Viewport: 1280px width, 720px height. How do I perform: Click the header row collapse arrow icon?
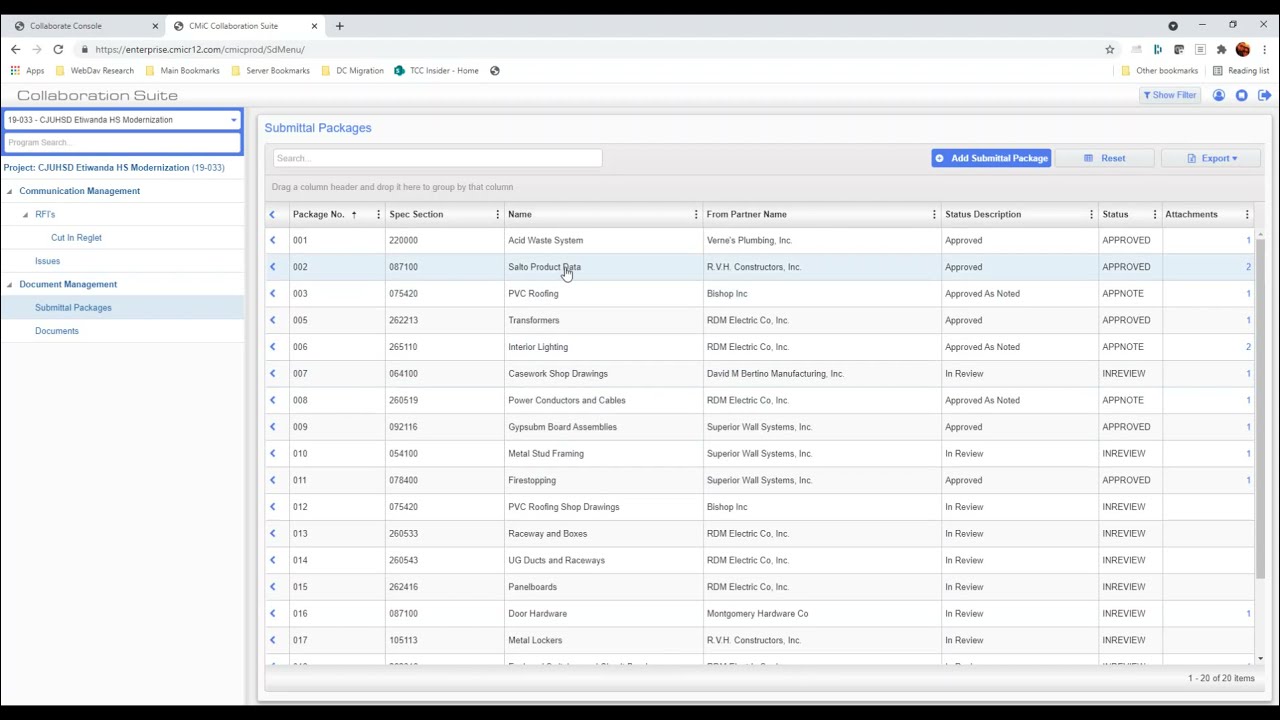click(x=272, y=214)
